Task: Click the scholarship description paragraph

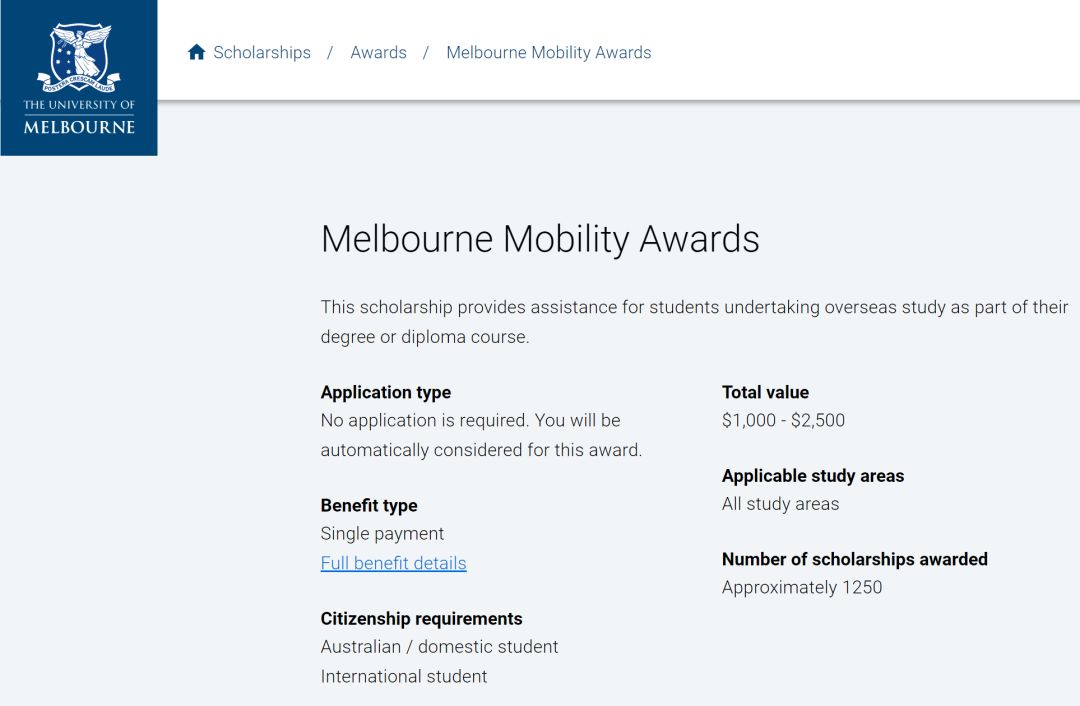Action: coord(694,322)
